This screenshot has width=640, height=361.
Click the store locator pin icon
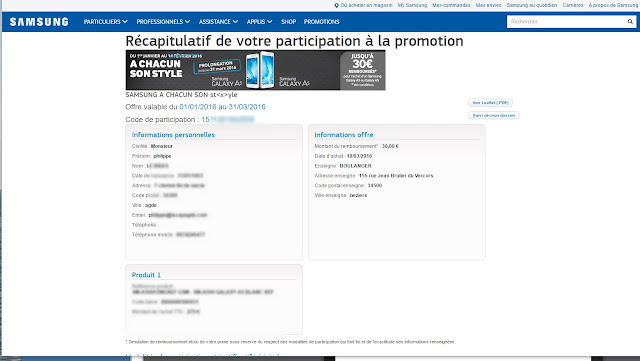coord(336,5)
